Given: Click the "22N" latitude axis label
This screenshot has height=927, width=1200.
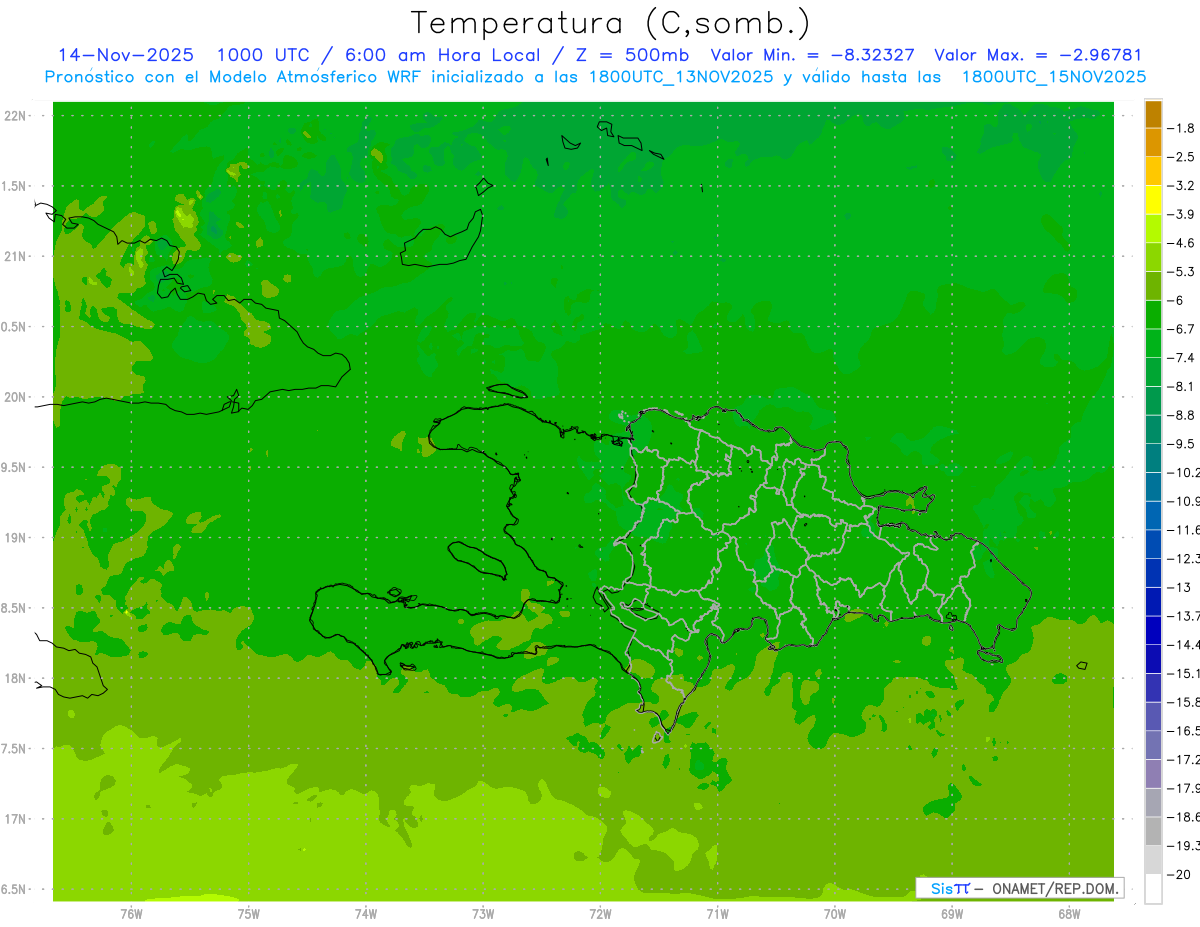Looking at the screenshot, I should [17, 116].
